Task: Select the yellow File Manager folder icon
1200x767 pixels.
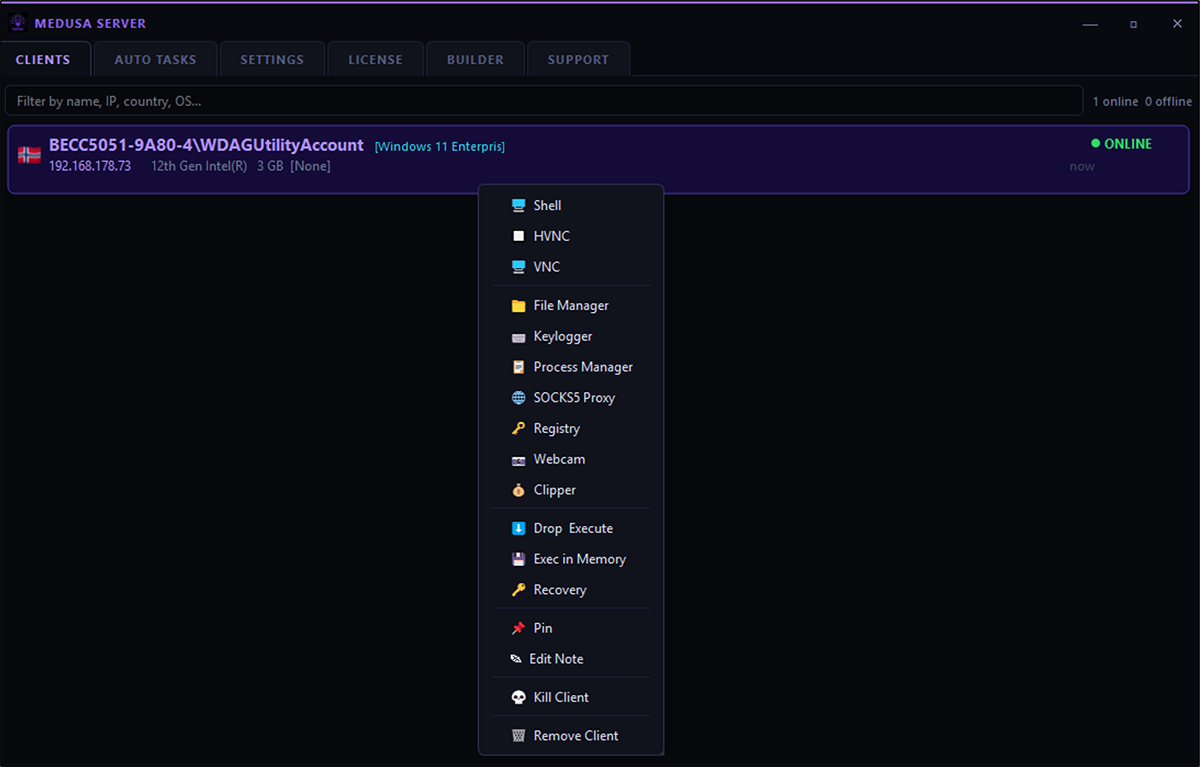Action: click(518, 306)
